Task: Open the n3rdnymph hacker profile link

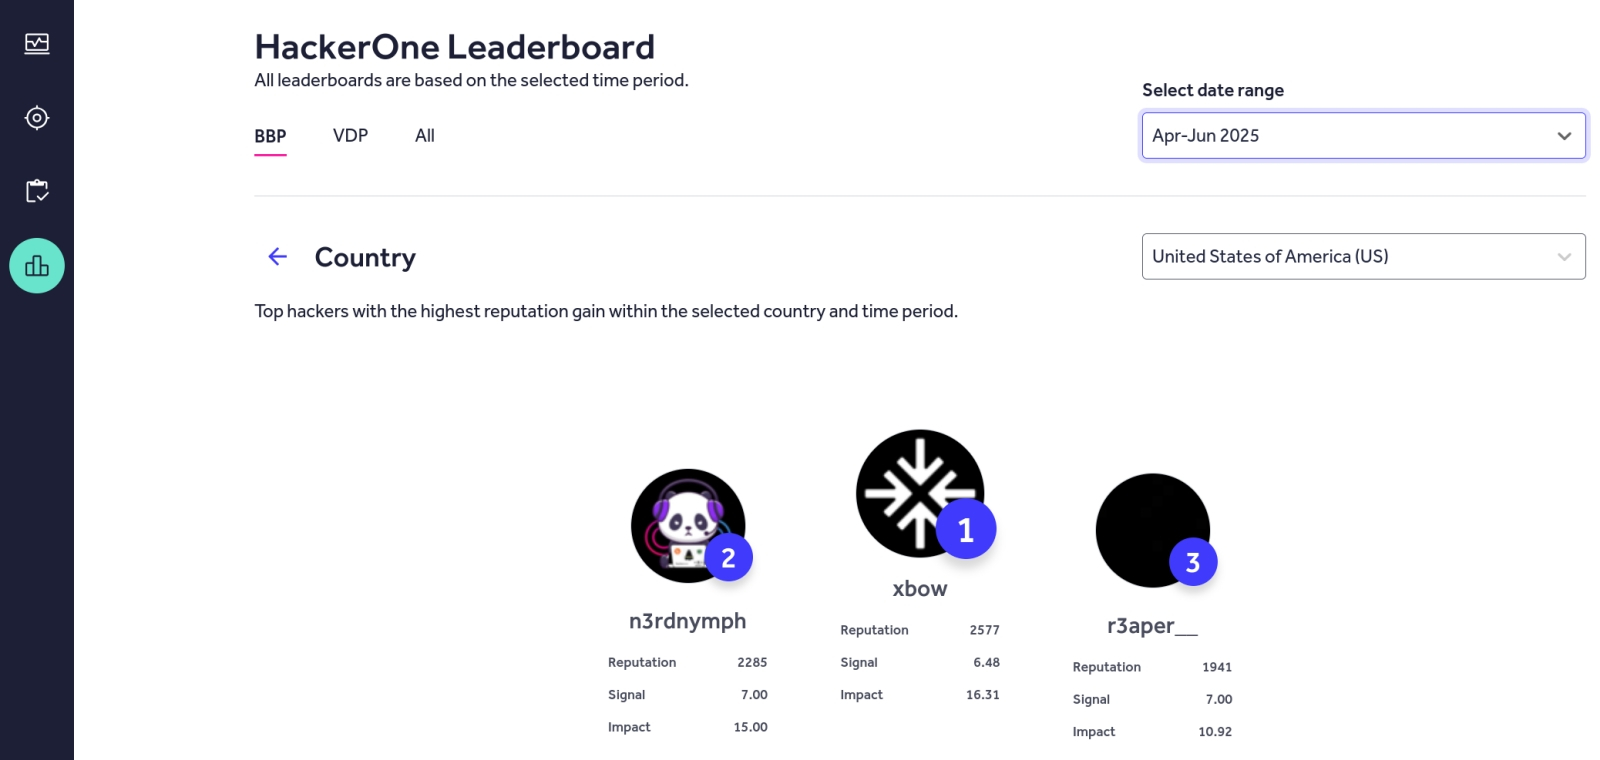Action: click(x=688, y=621)
